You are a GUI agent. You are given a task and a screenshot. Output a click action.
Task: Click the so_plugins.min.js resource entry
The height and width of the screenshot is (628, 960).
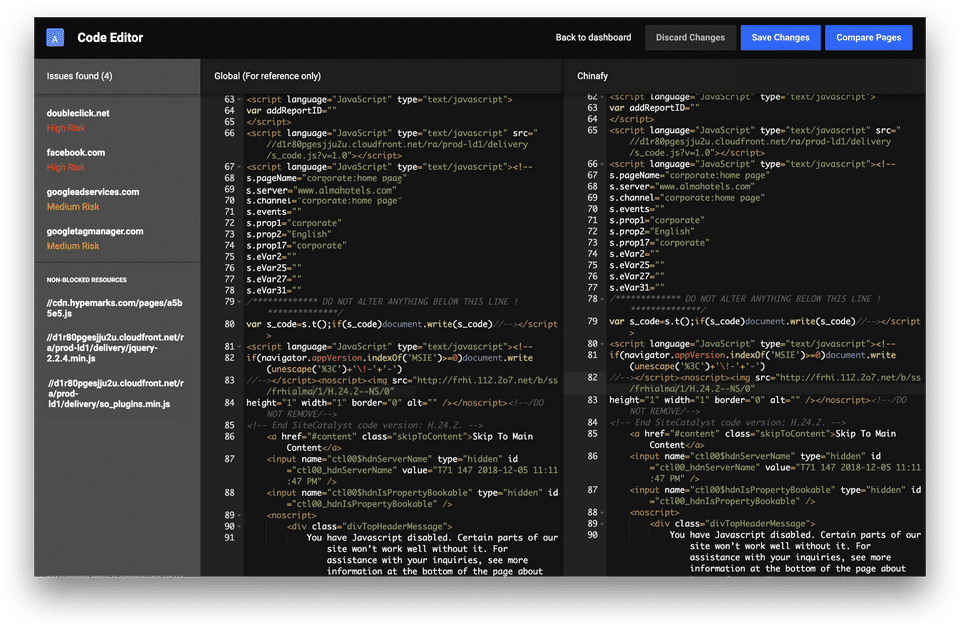point(114,393)
